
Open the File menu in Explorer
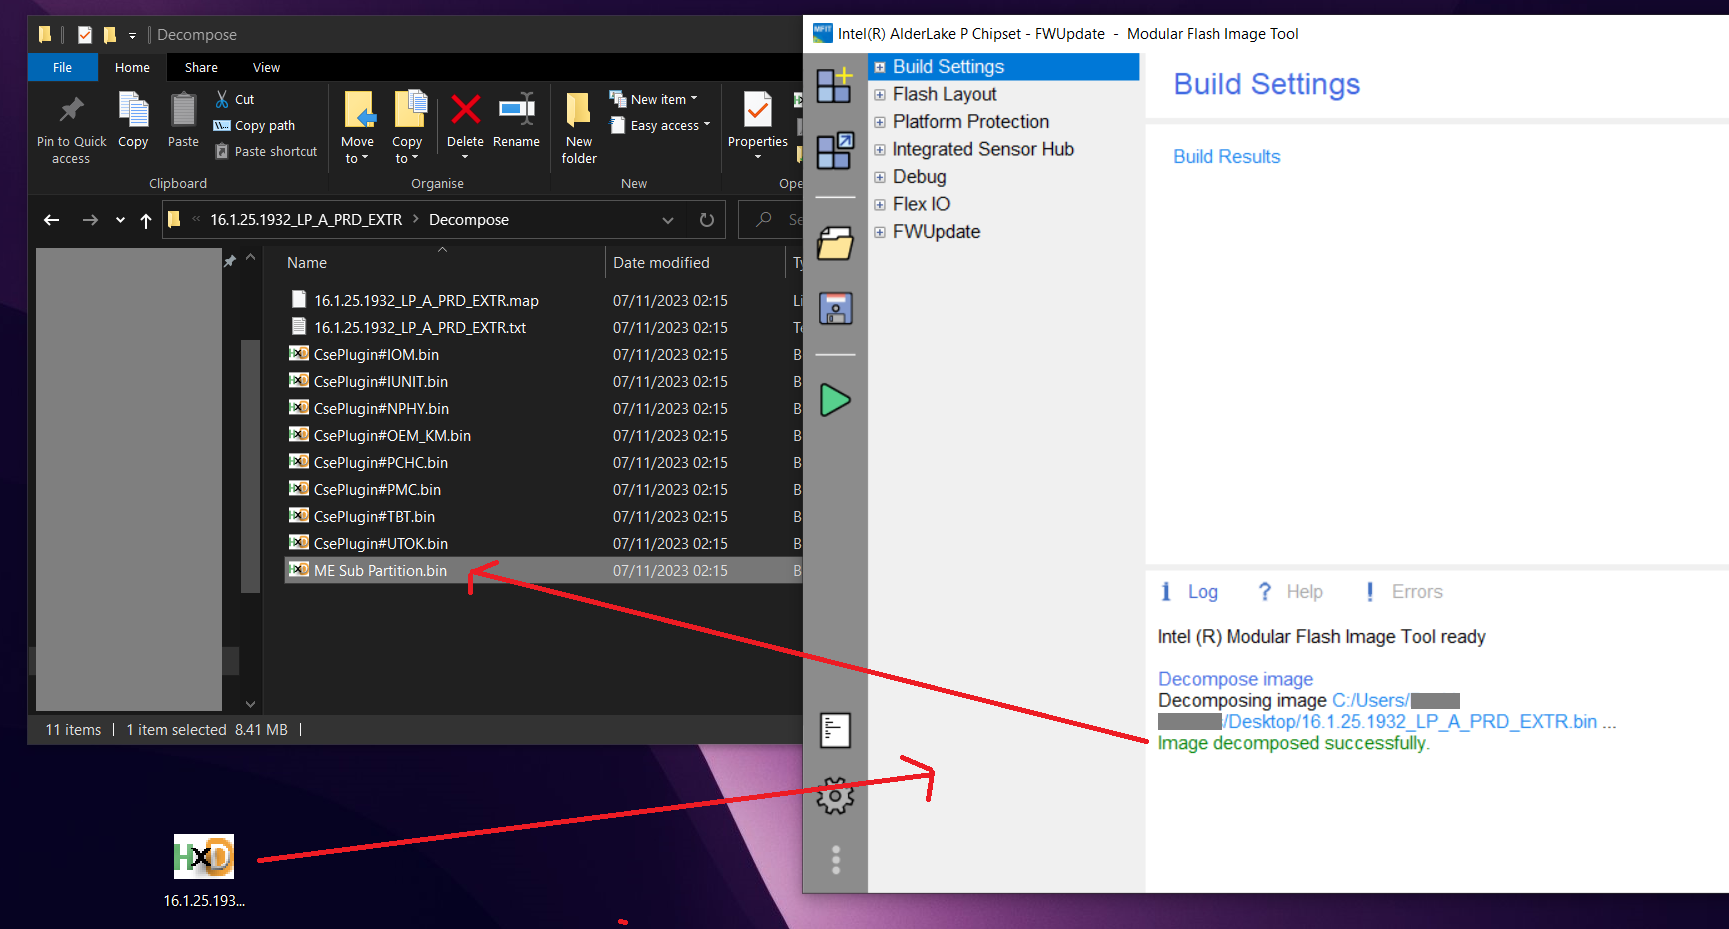62,67
